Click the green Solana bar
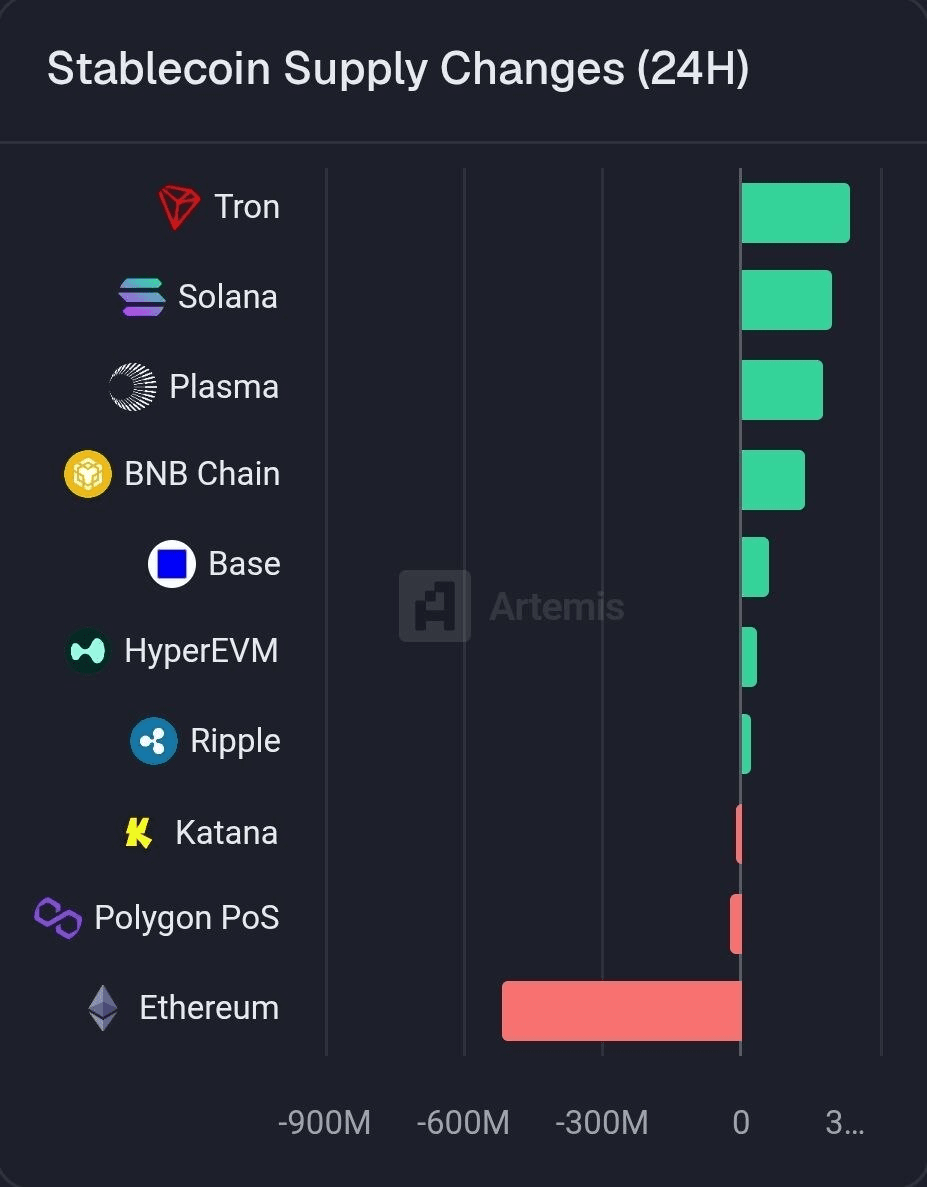Image resolution: width=927 pixels, height=1187 pixels. (x=786, y=300)
